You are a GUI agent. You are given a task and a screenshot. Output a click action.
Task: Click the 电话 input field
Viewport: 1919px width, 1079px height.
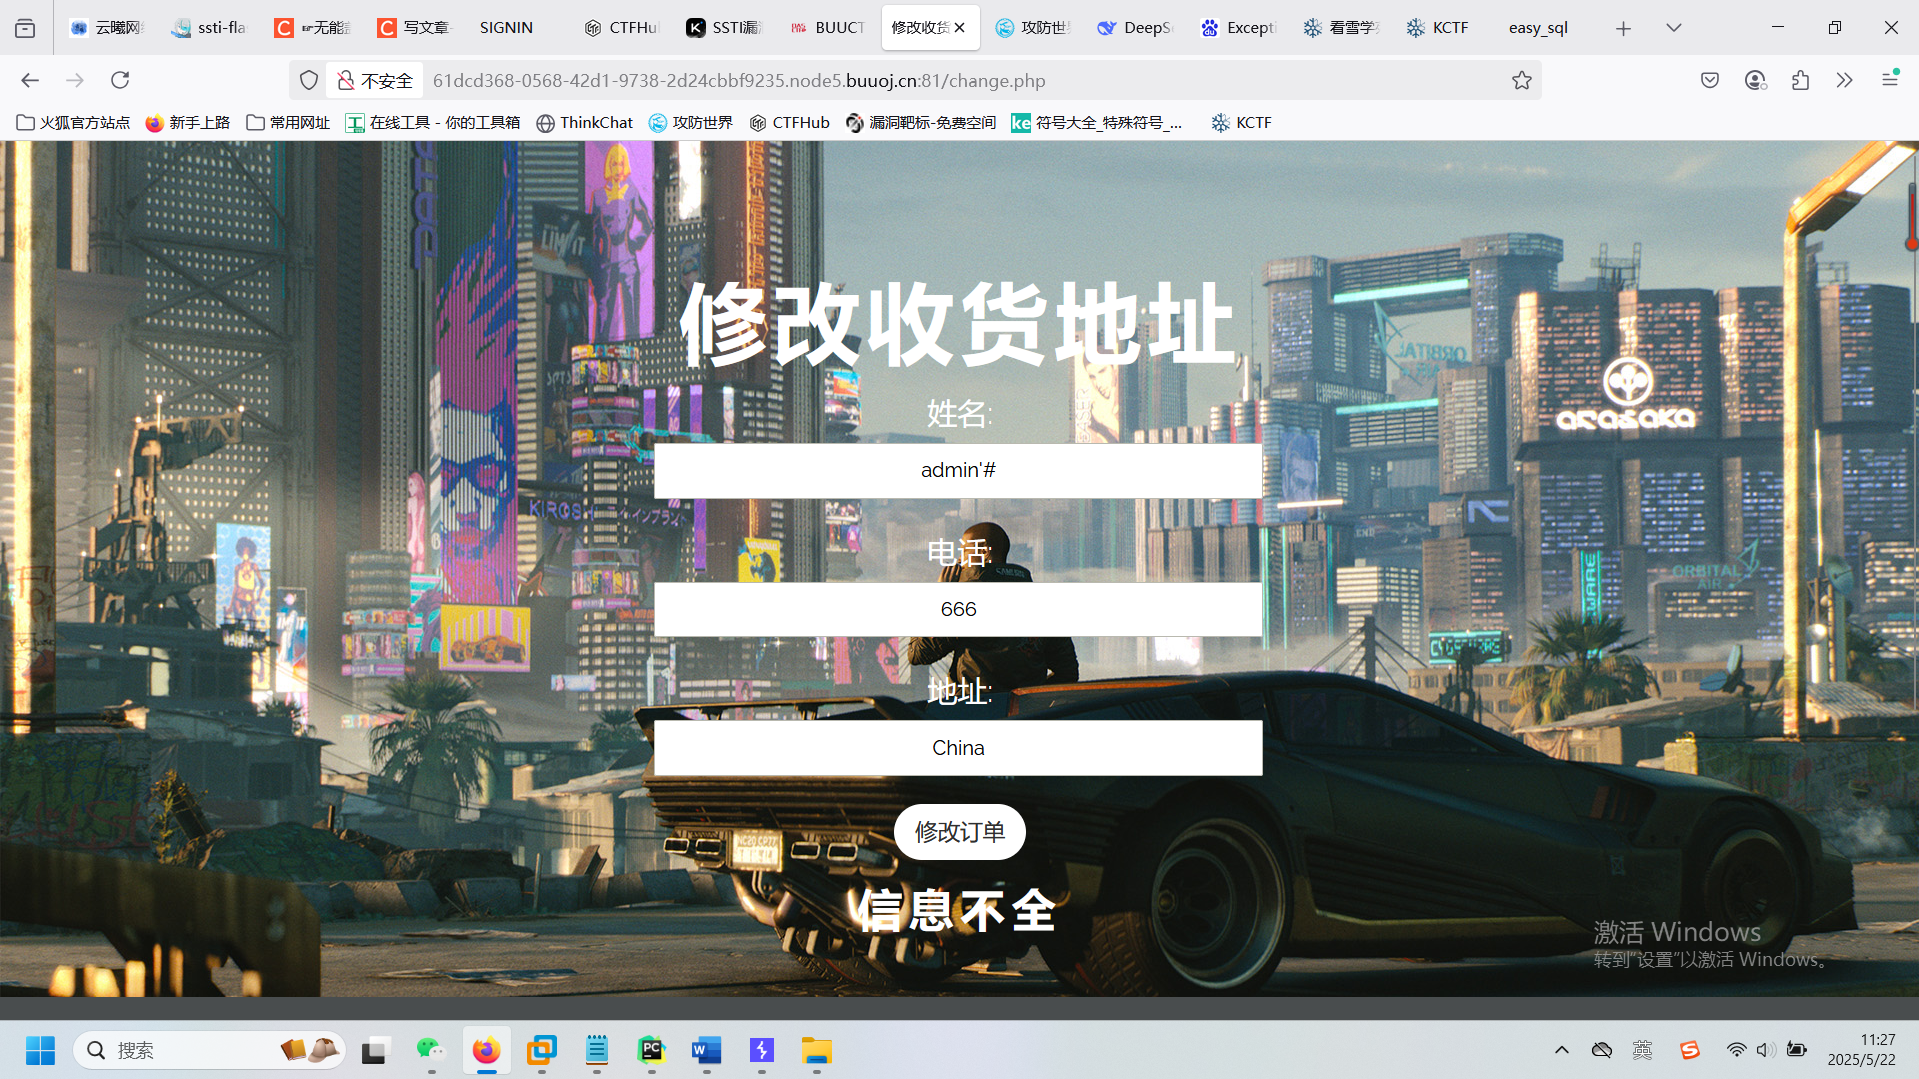(x=958, y=609)
